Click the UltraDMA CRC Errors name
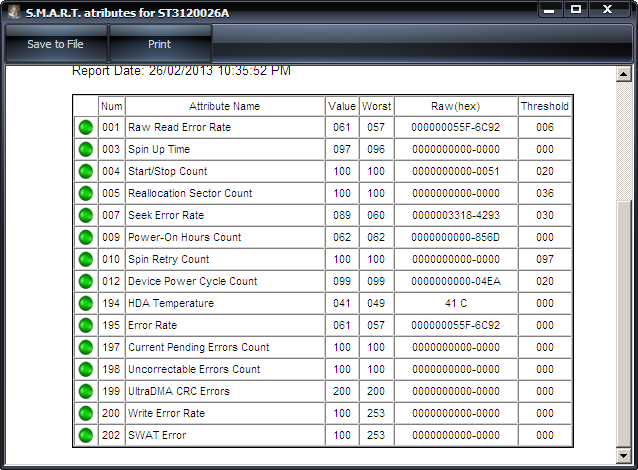This screenshot has width=638, height=470. pyautogui.click(x=179, y=391)
